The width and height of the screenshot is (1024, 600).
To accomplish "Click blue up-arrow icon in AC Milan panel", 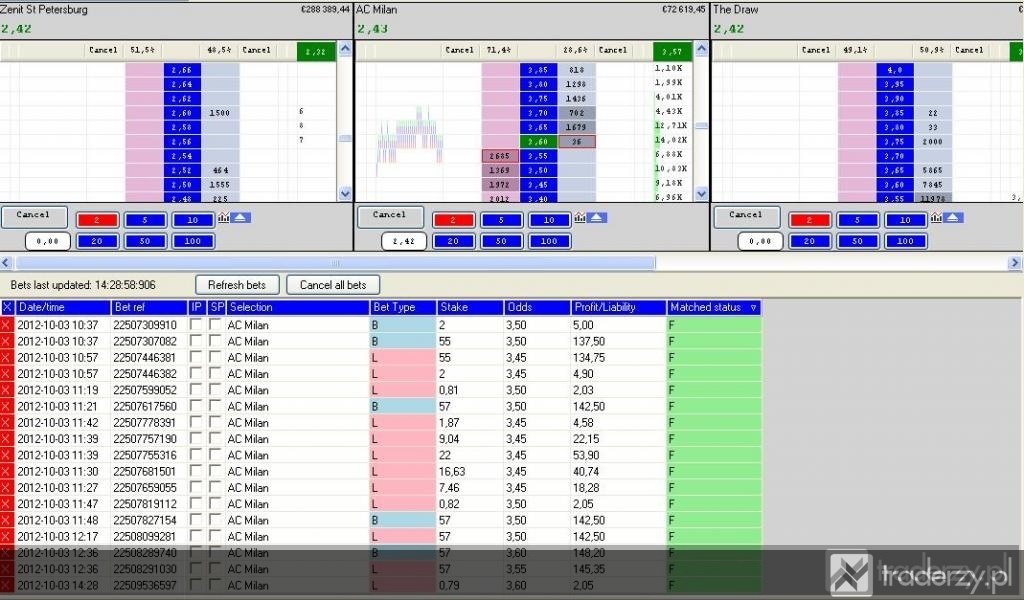I will click(x=596, y=218).
